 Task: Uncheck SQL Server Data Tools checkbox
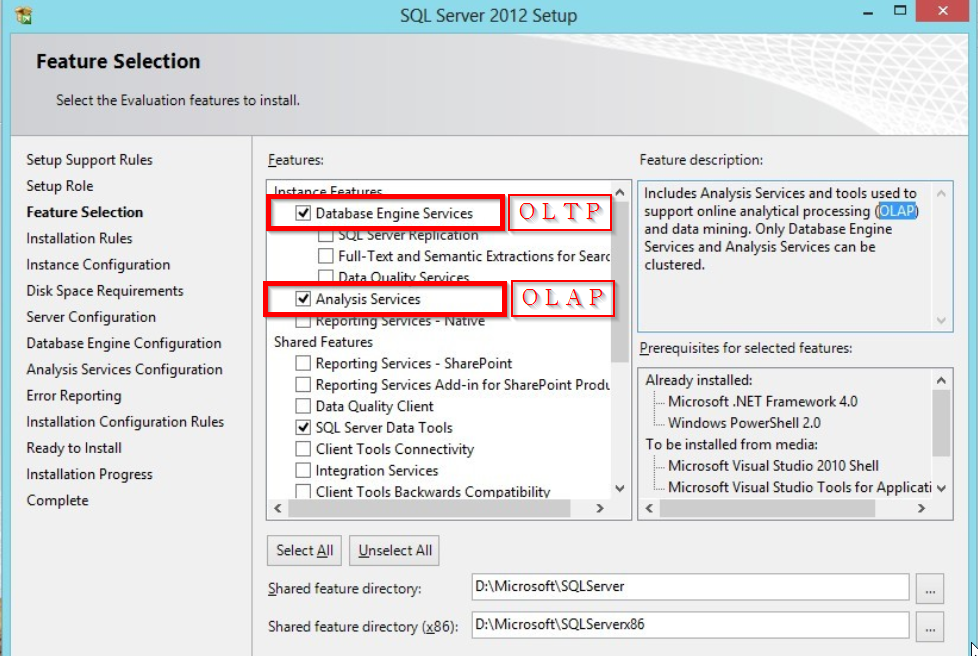[x=303, y=427]
